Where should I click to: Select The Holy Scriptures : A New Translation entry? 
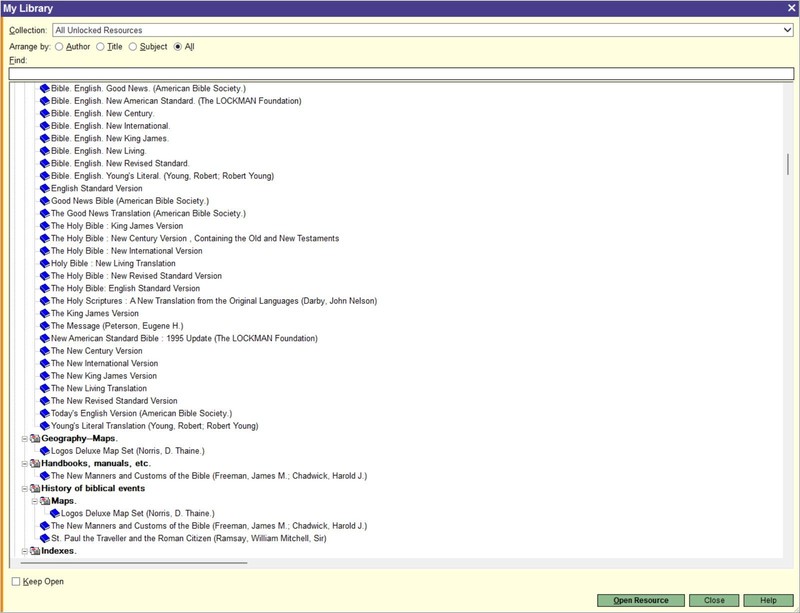tap(214, 301)
